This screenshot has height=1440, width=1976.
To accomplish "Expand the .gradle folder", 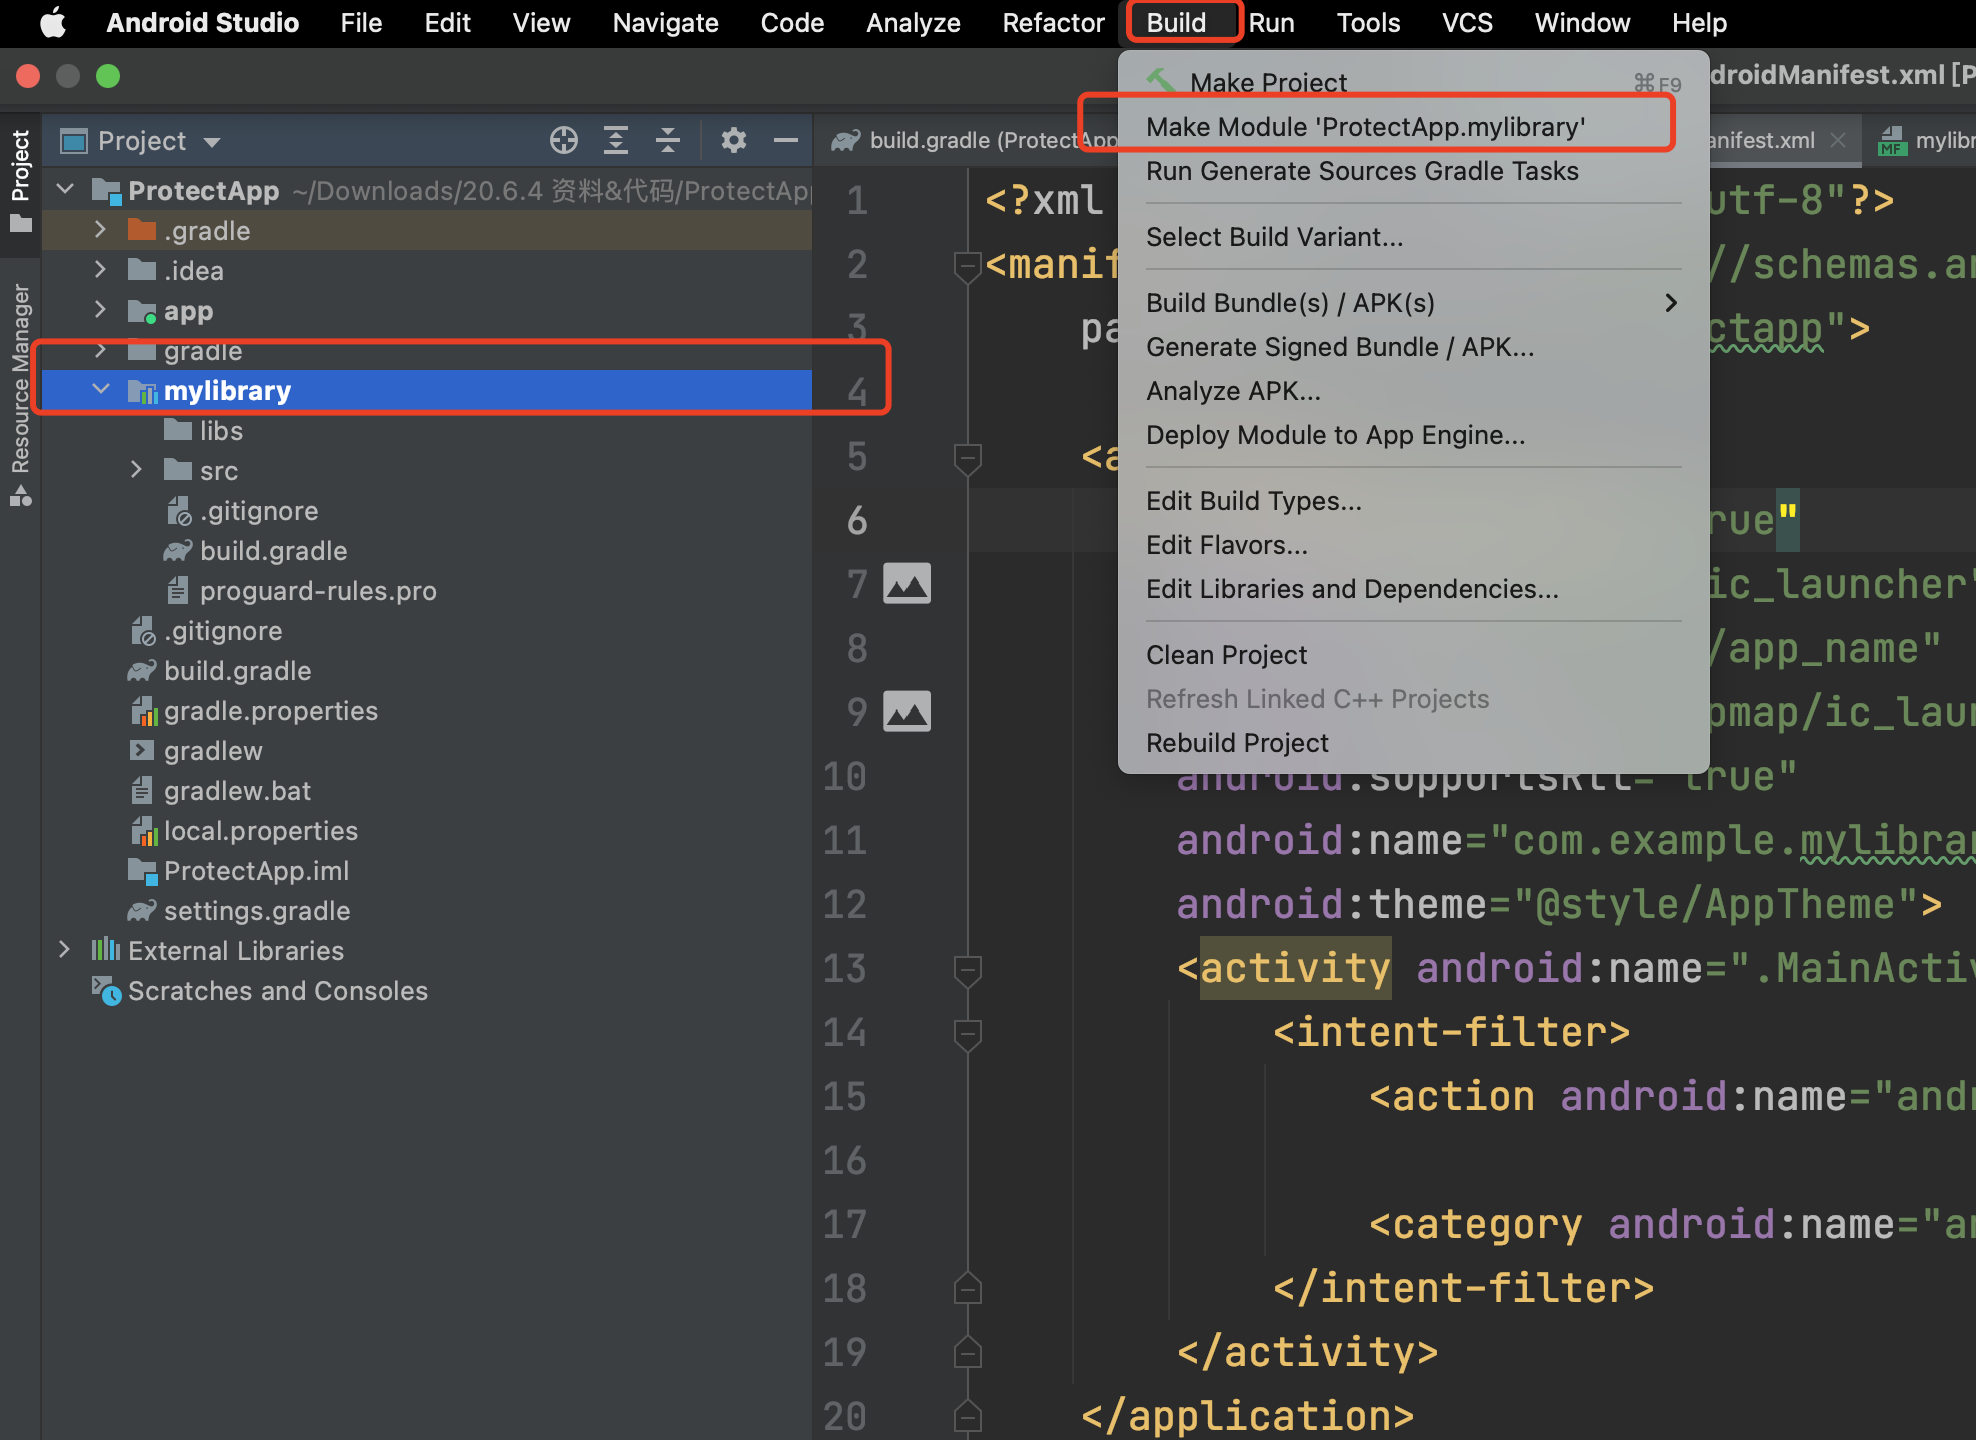I will (100, 229).
